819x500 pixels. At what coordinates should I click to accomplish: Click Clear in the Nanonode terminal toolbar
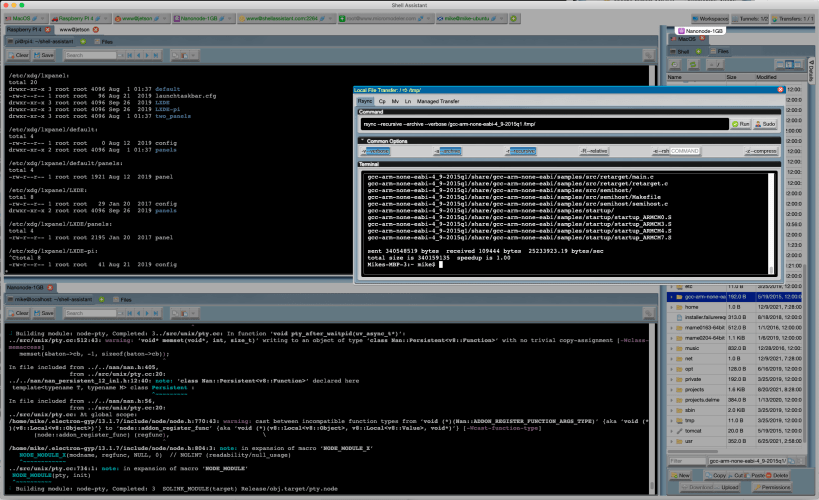pos(19,313)
